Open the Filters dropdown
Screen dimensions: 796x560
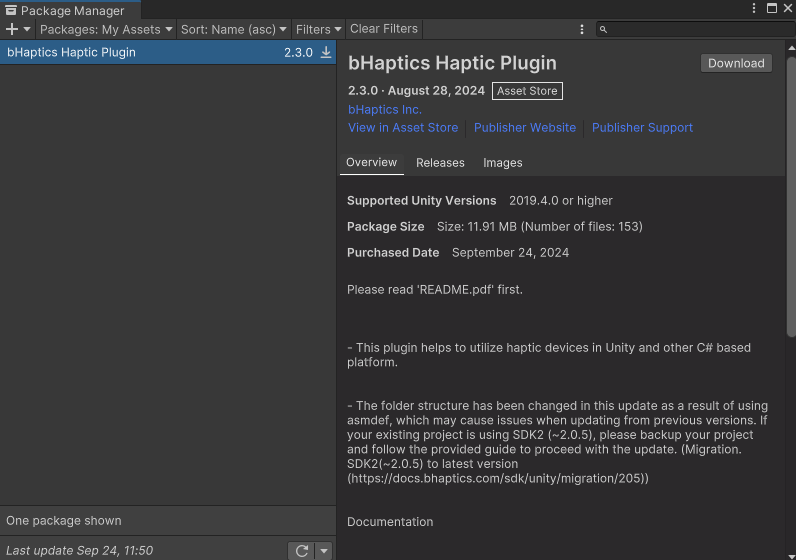pyautogui.click(x=318, y=29)
